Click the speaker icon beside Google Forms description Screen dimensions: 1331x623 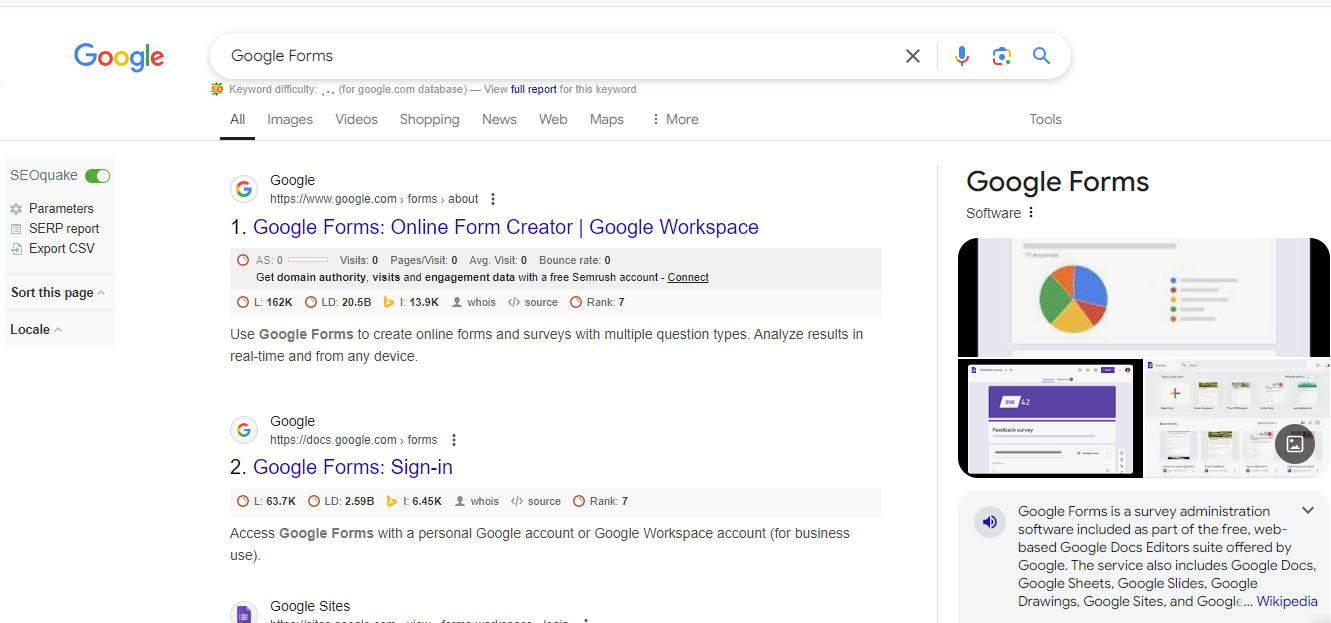[989, 522]
